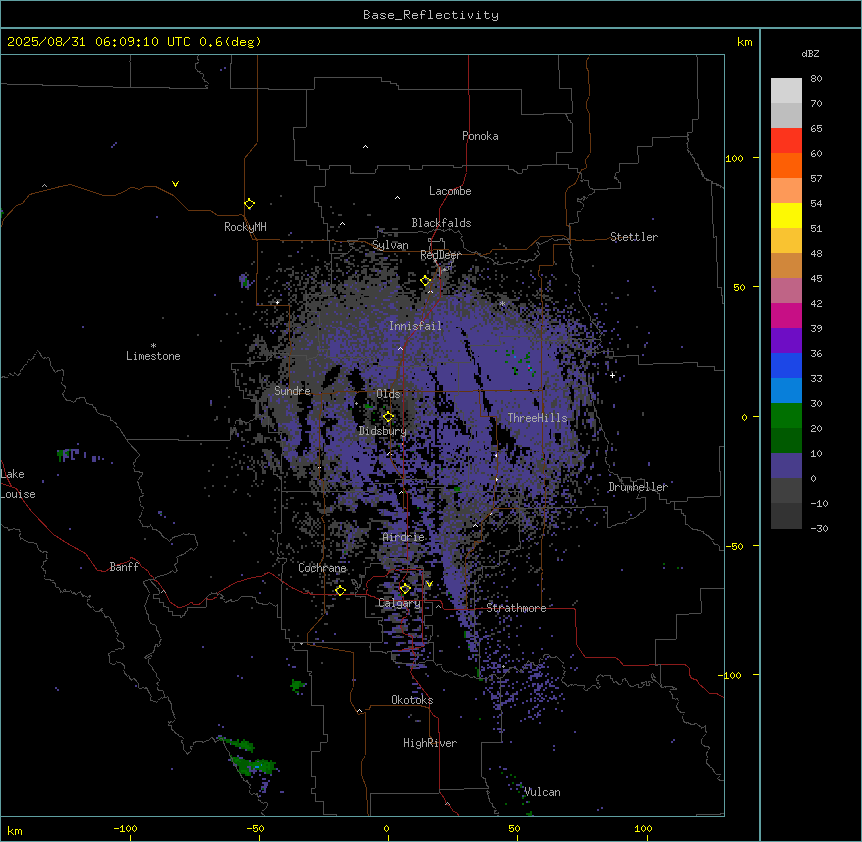Click the yellow diamond marker above Calgary label
The image size is (862, 842).
click(x=405, y=589)
